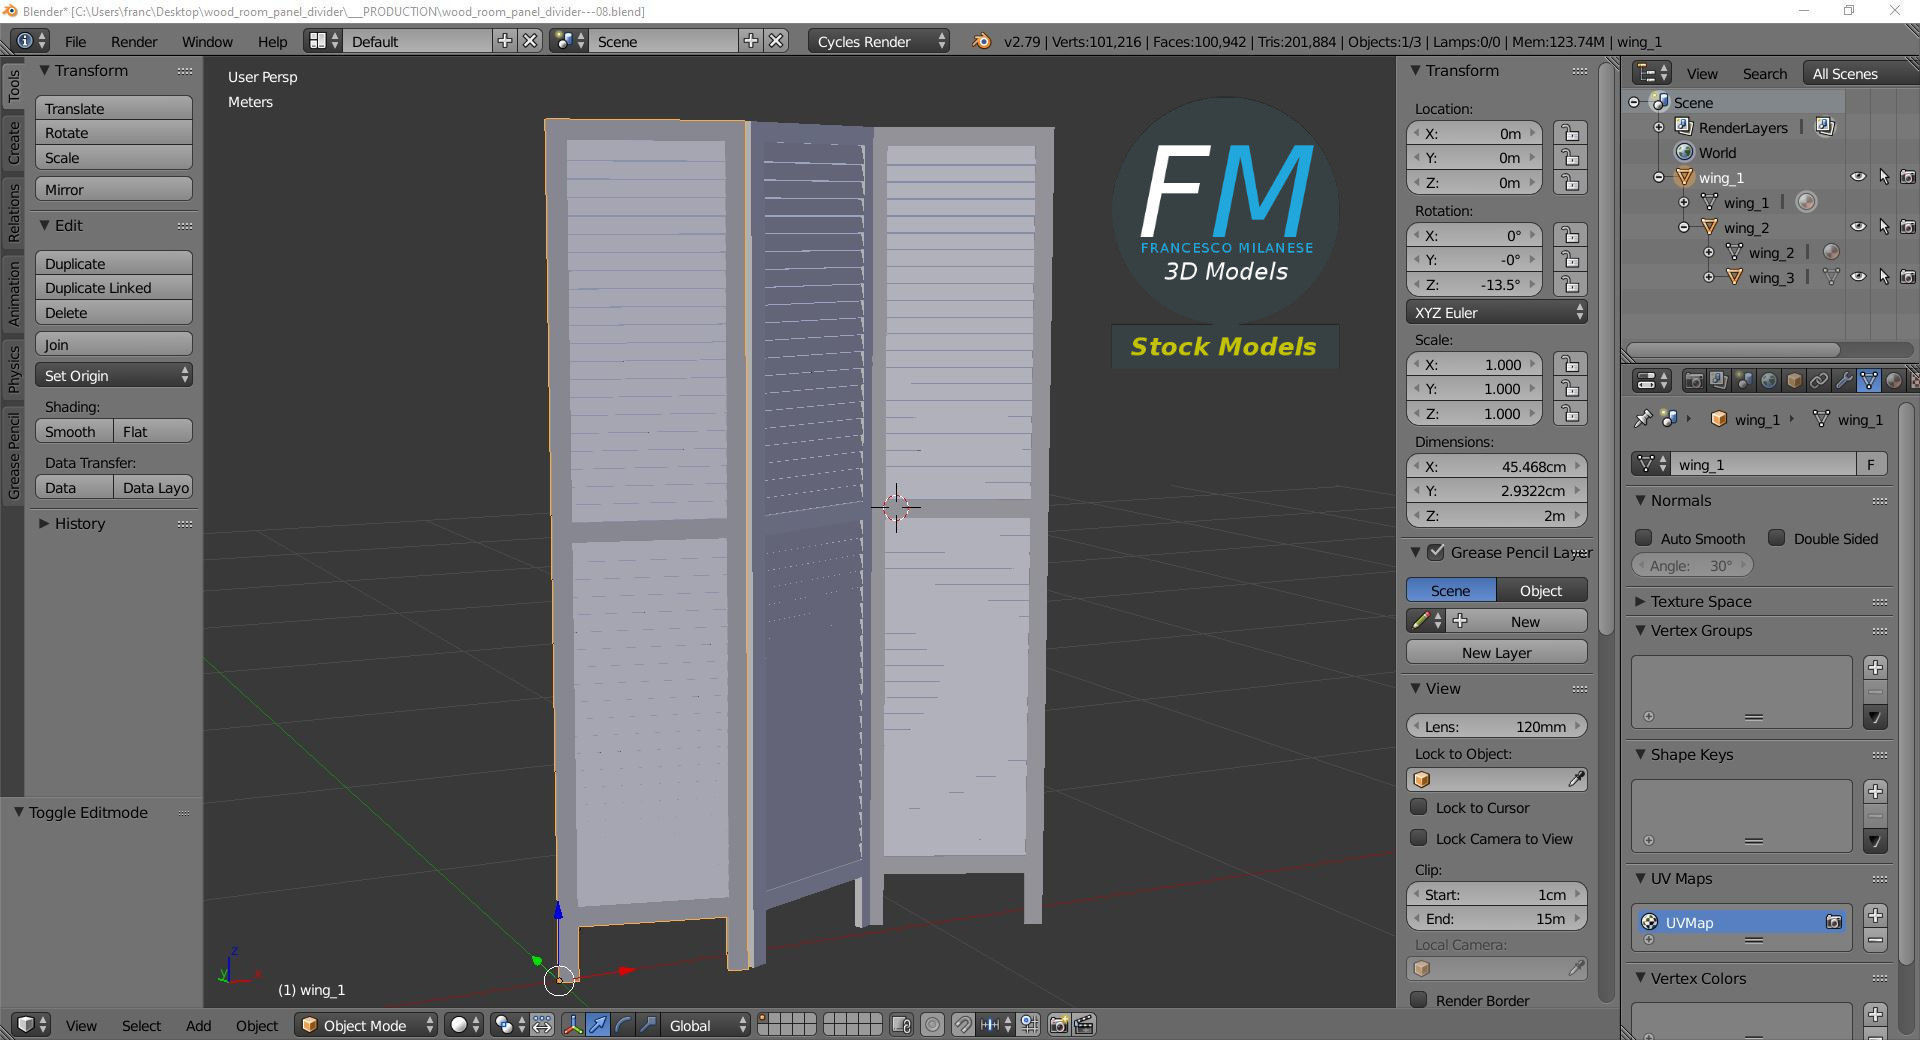The height and width of the screenshot is (1040, 1920).
Task: Open the Material properties tab sphere icon
Action: (x=1893, y=381)
